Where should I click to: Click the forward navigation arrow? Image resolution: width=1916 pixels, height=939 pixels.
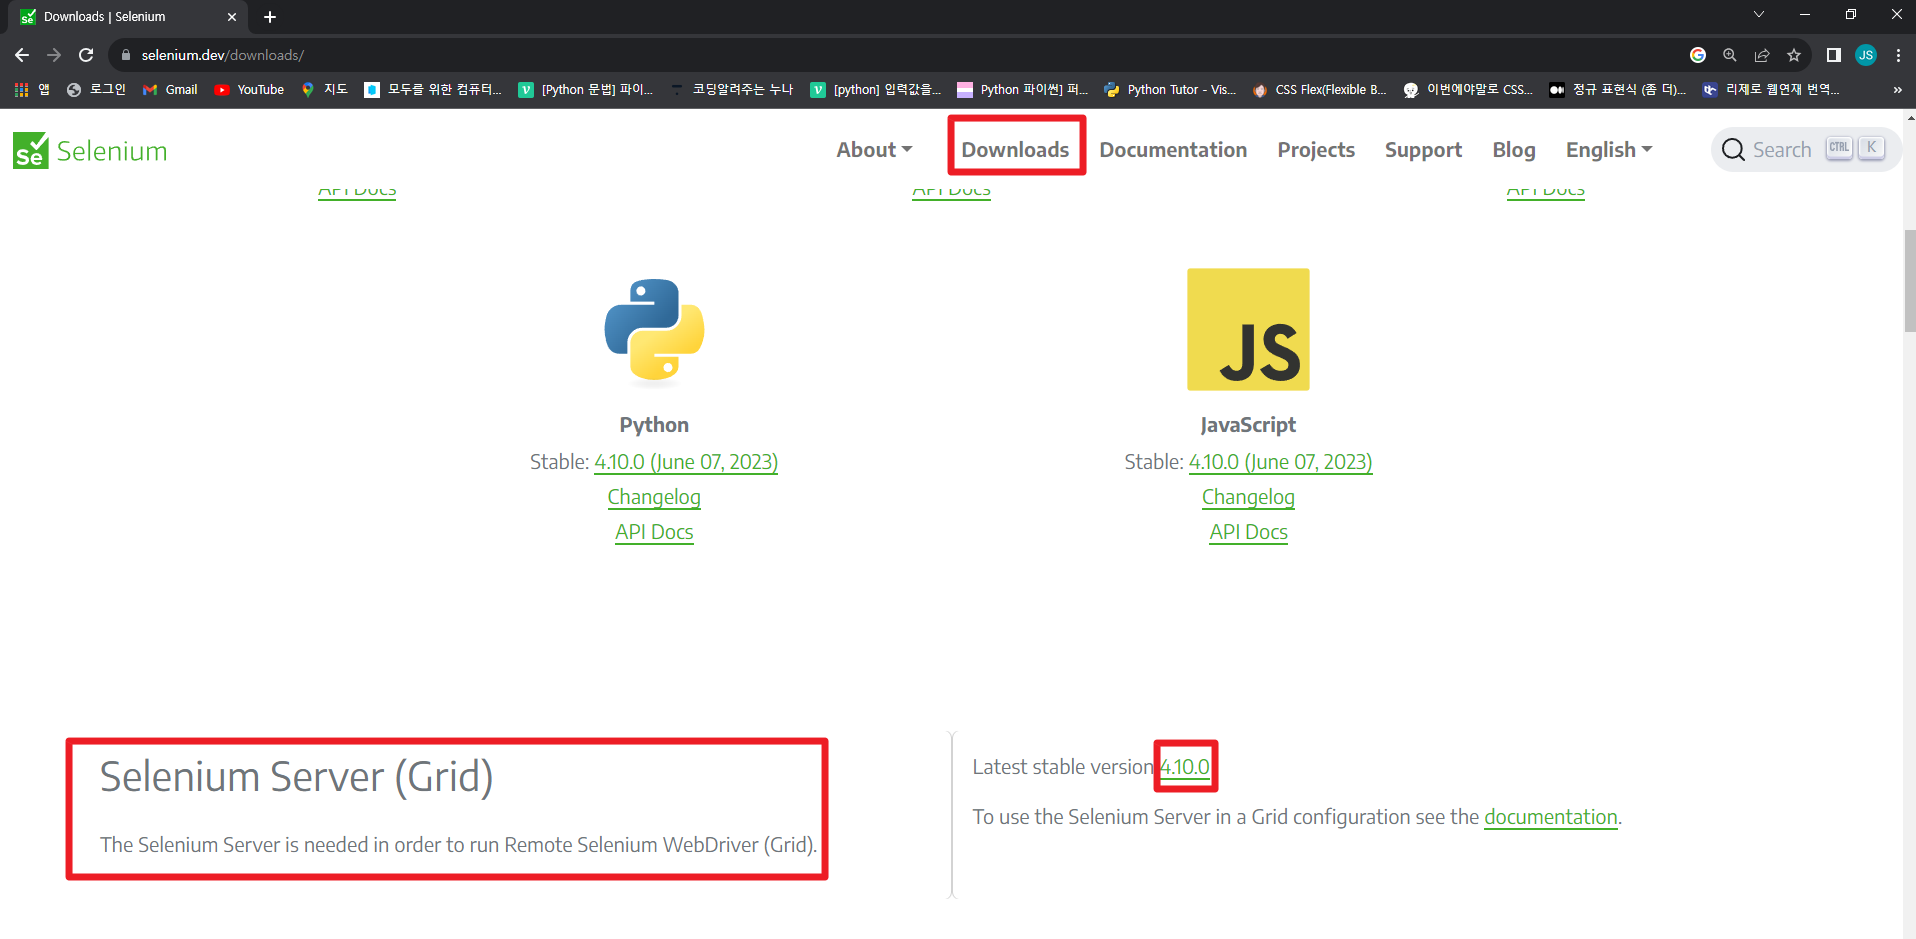click(x=54, y=55)
